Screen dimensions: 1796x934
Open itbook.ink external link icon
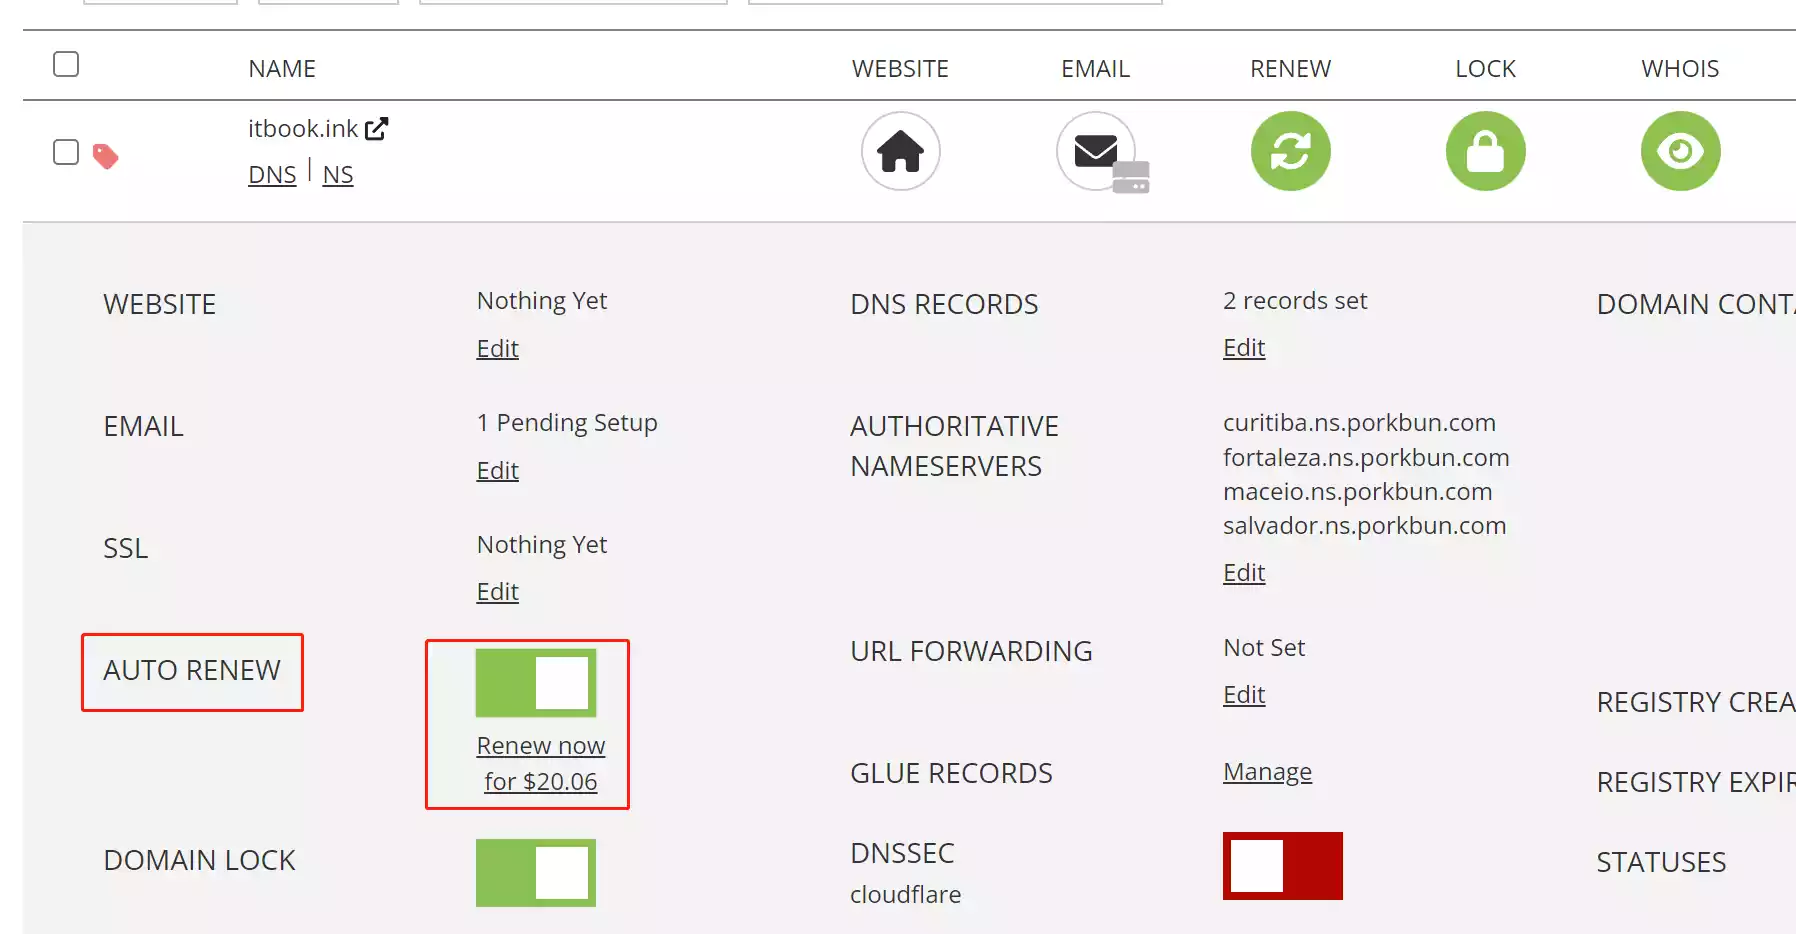coord(376,129)
